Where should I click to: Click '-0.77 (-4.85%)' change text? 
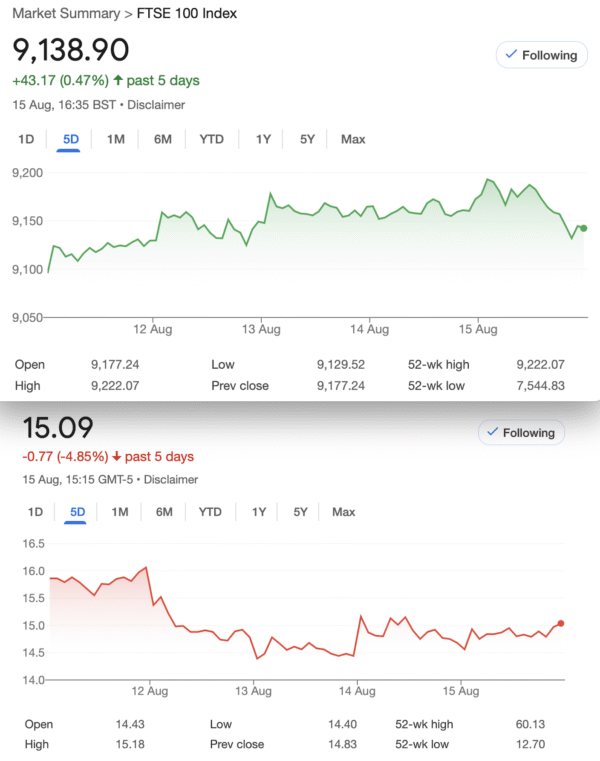(66, 457)
